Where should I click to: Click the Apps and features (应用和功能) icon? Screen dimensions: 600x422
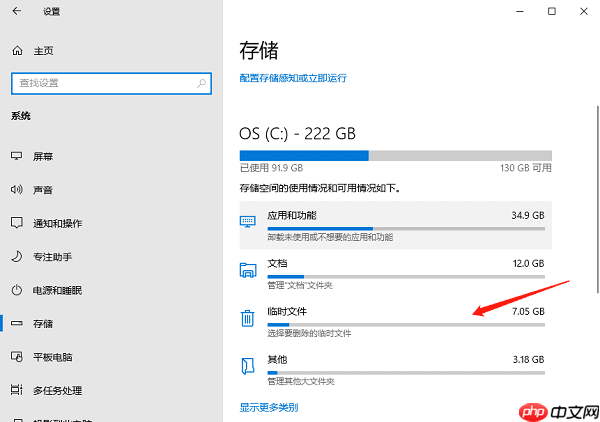click(248, 221)
